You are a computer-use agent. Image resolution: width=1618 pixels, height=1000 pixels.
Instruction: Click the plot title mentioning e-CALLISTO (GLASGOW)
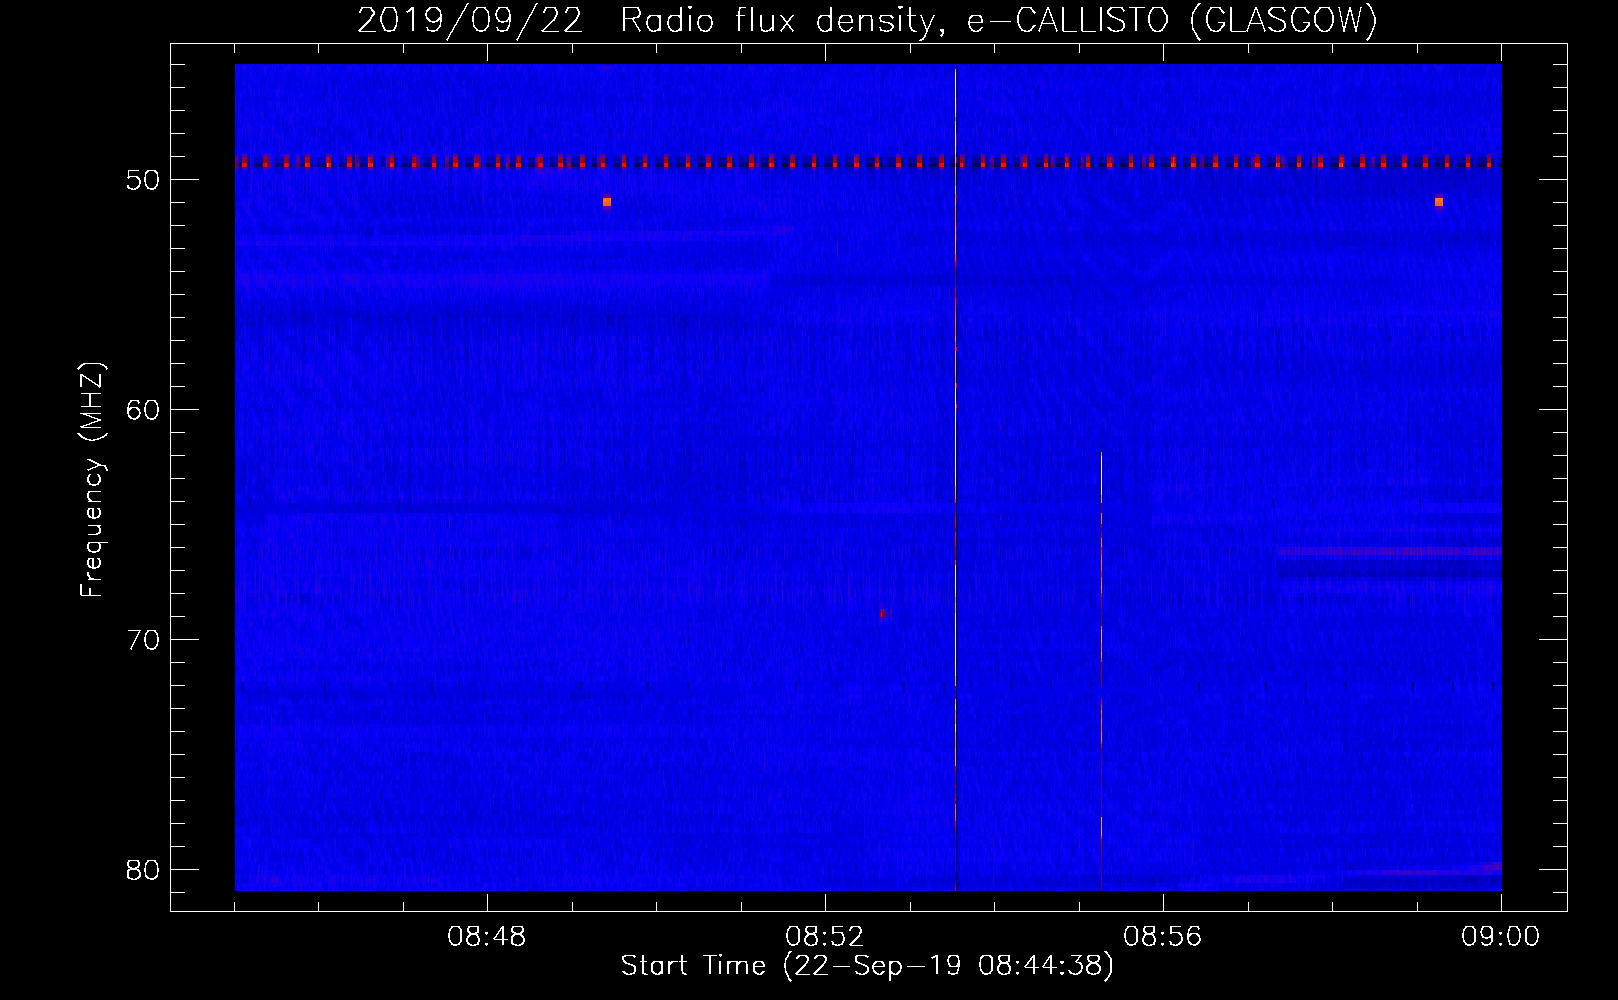click(867, 20)
